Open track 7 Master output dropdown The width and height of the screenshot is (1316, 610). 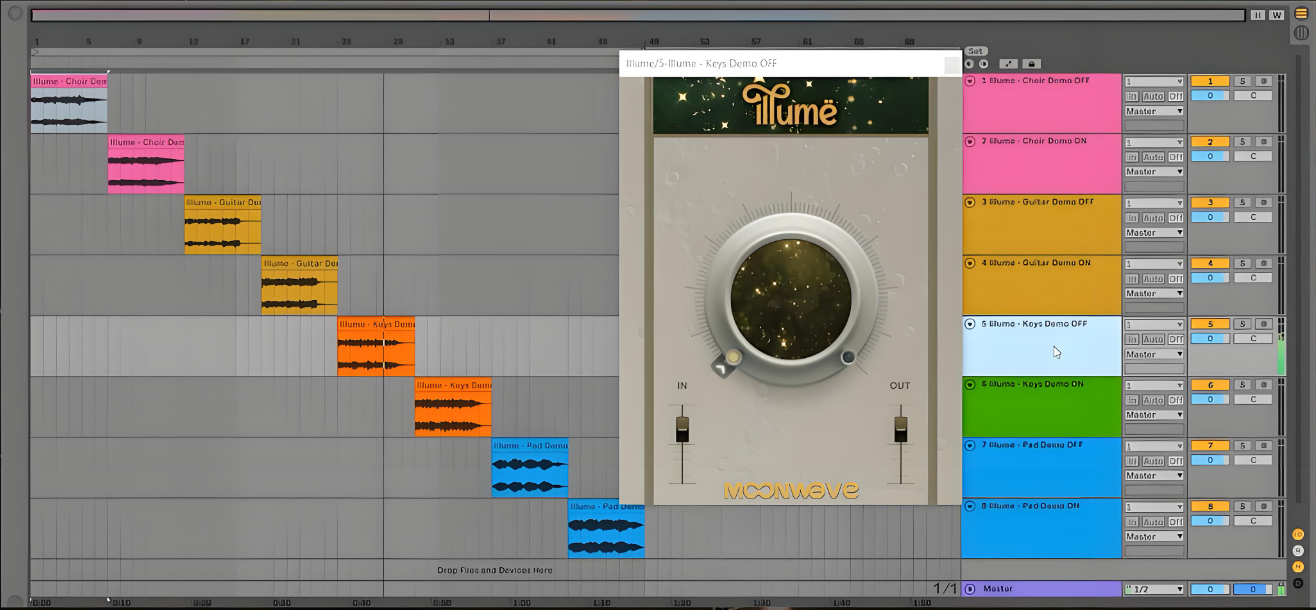[1154, 475]
